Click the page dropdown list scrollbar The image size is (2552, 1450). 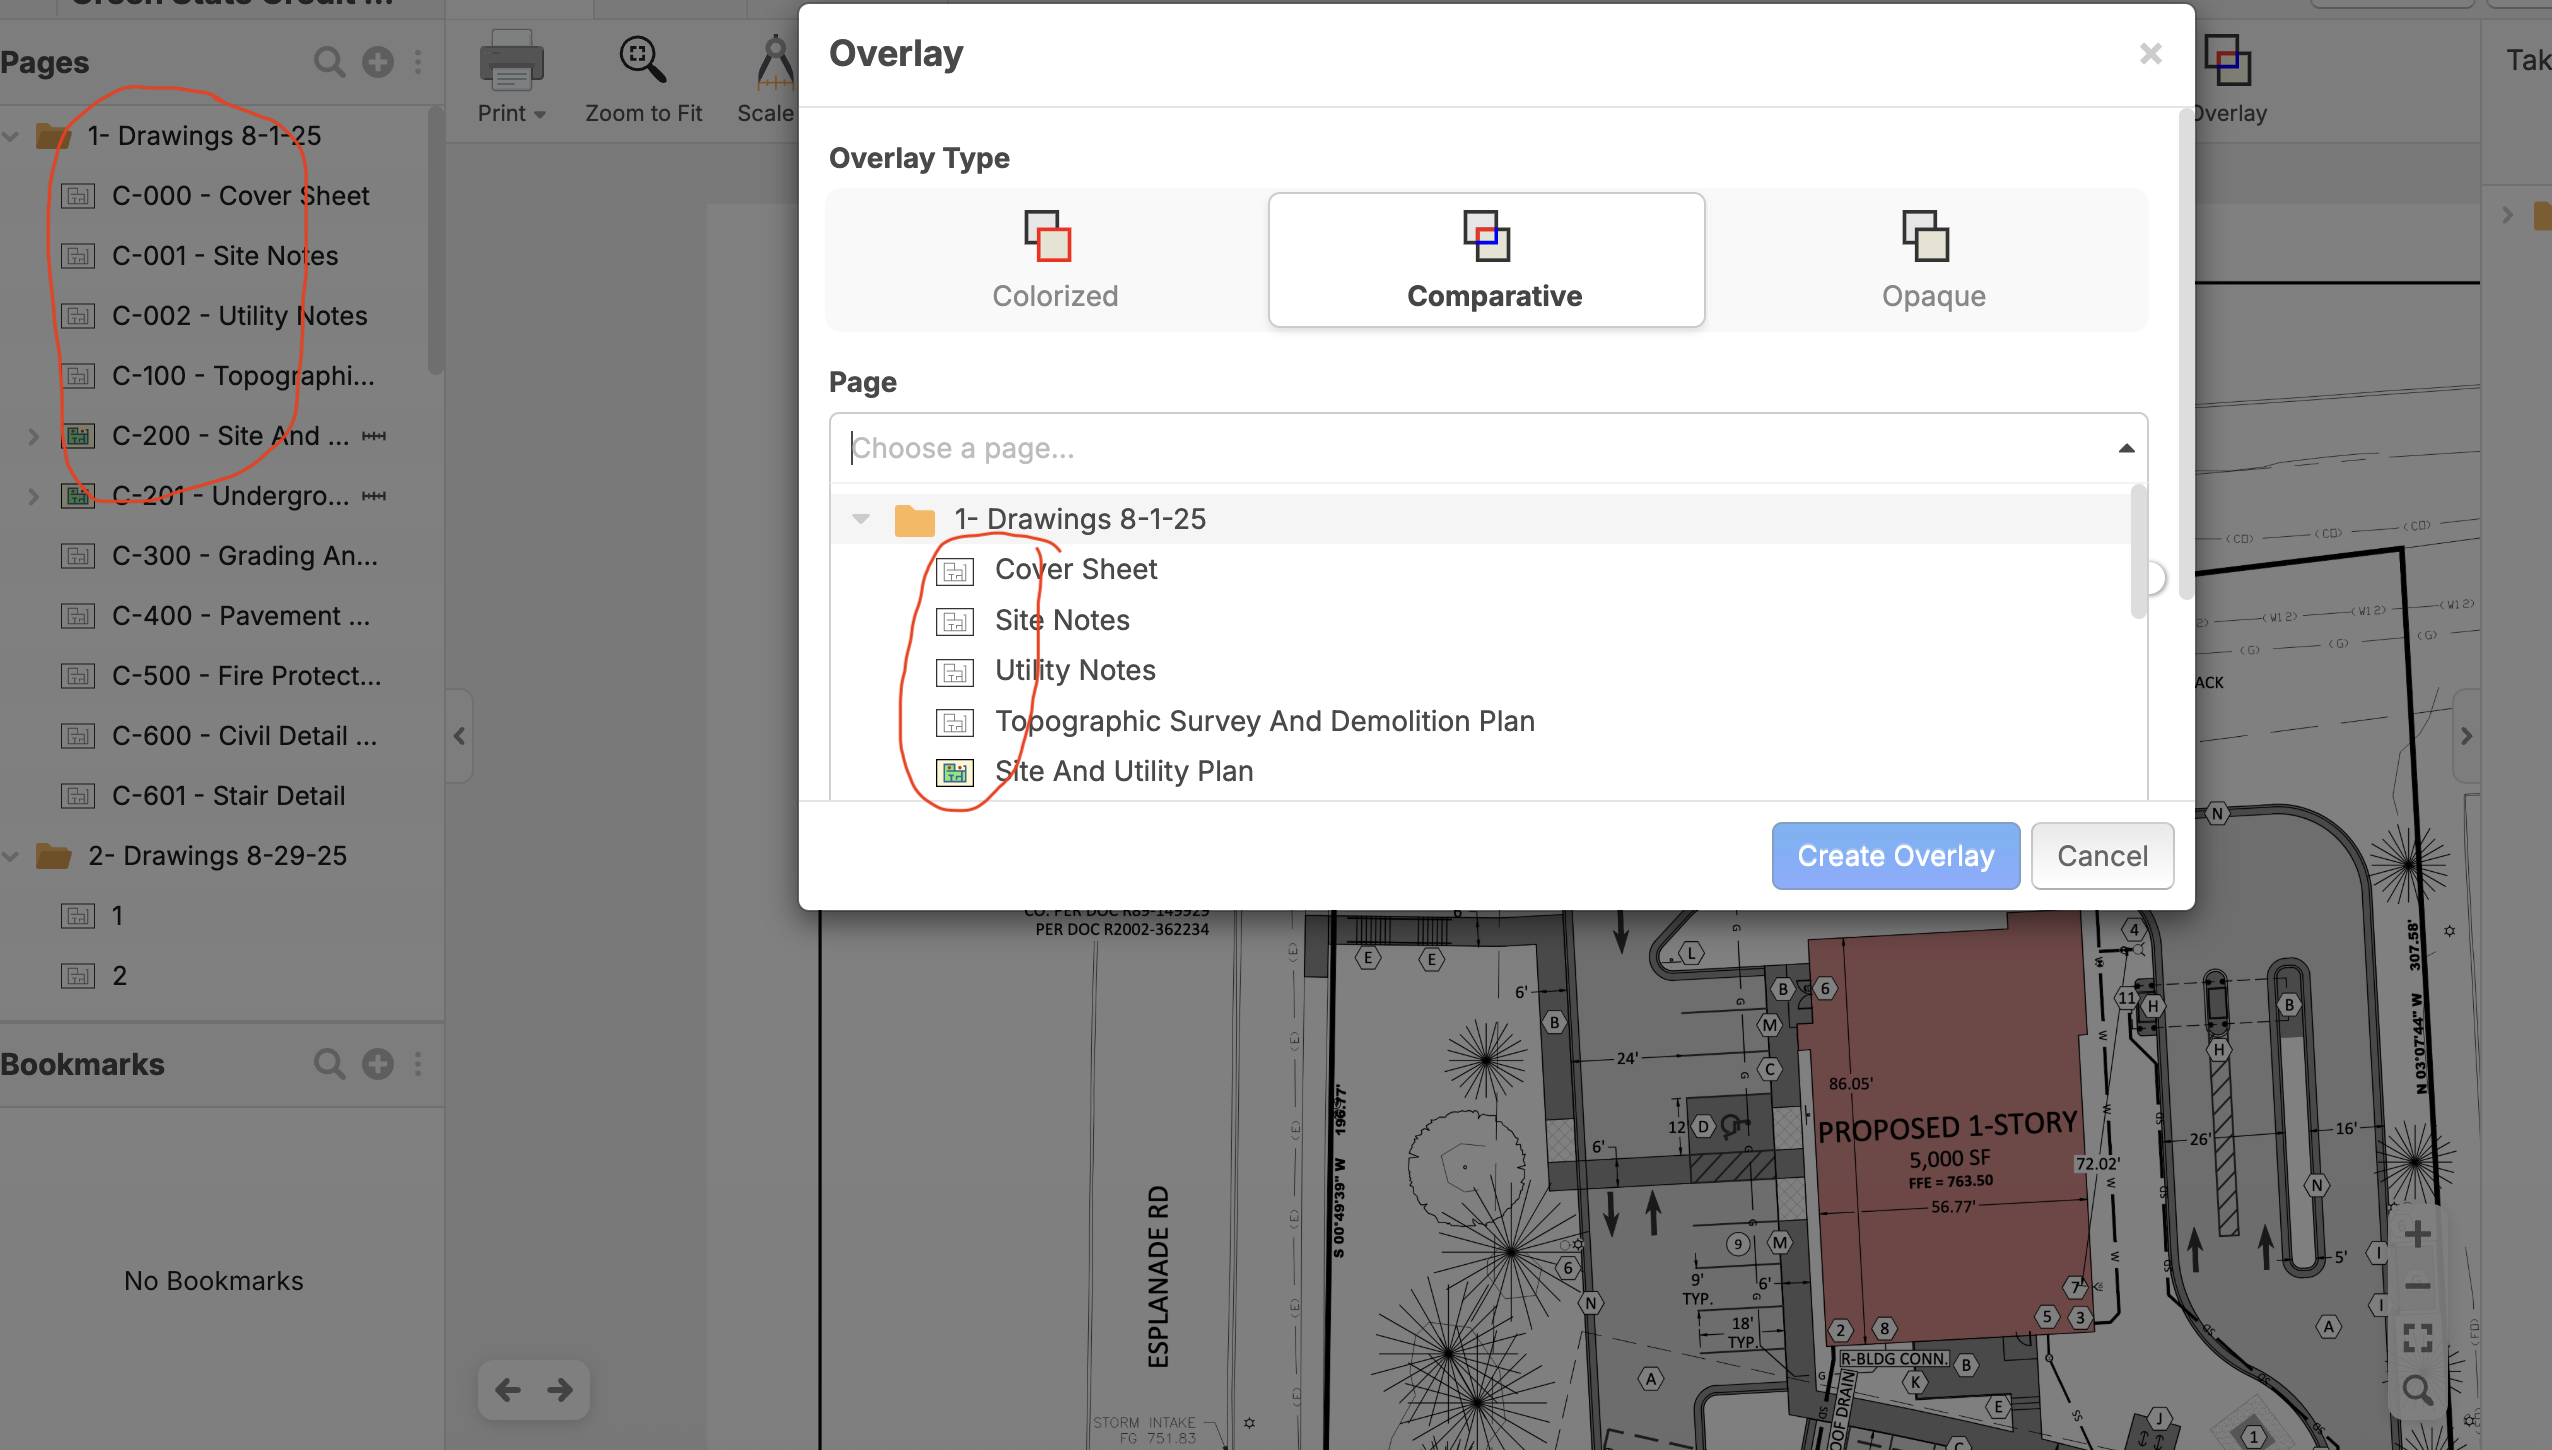pyautogui.click(x=2138, y=552)
